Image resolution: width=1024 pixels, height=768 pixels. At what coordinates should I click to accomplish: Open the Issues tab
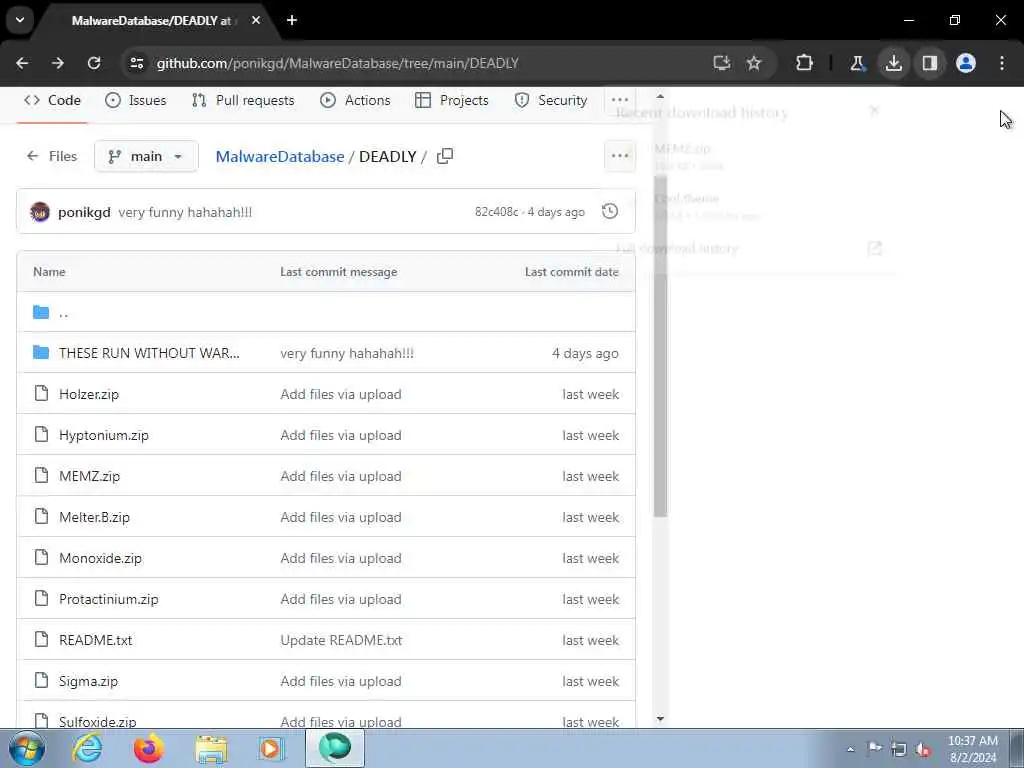136,101
